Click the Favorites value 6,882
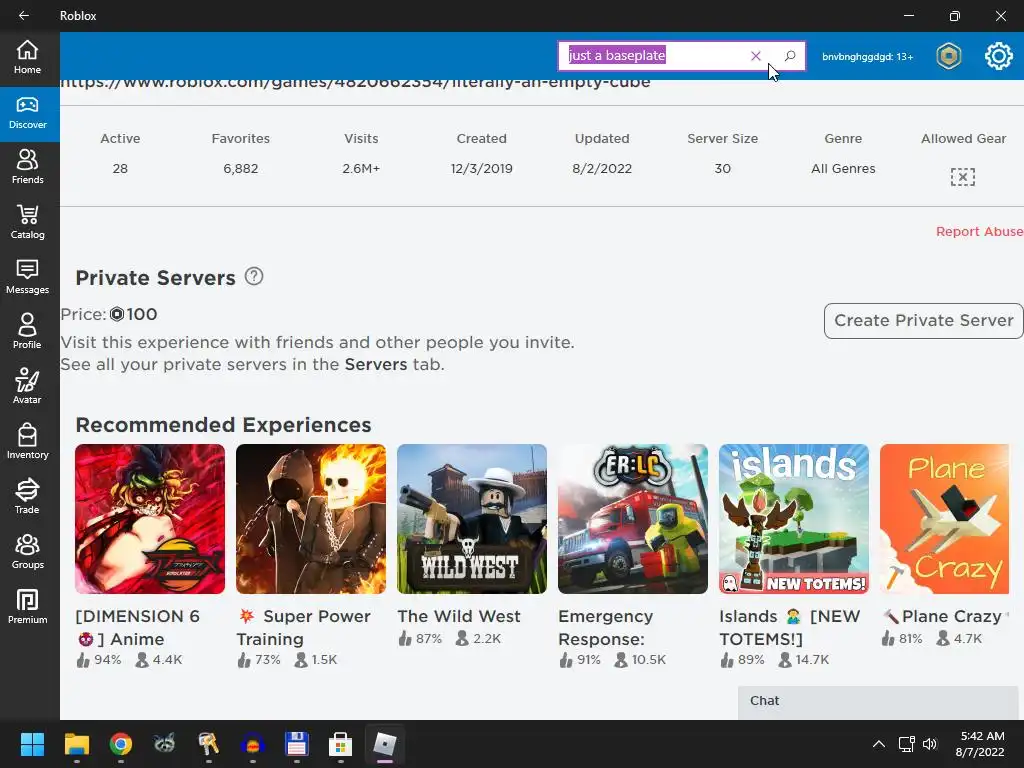1024x768 pixels. (240, 168)
